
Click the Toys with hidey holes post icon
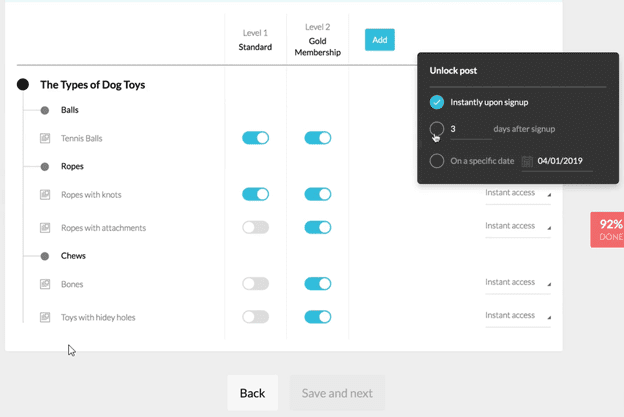(45, 317)
